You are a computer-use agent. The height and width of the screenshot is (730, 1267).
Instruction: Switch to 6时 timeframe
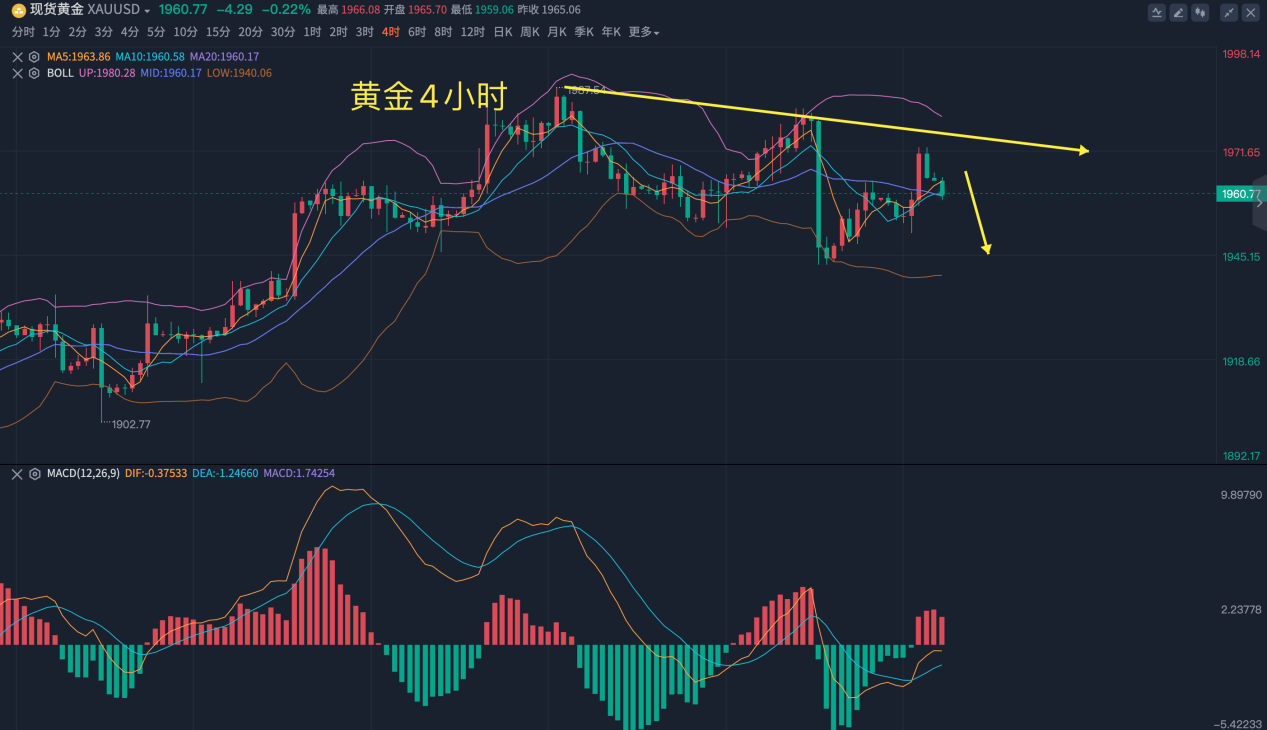point(417,32)
